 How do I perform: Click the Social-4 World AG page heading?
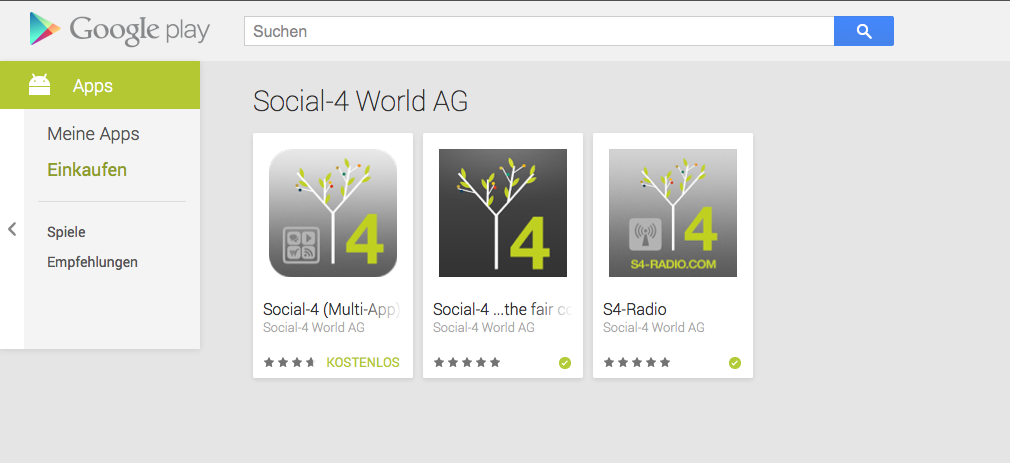(x=361, y=101)
